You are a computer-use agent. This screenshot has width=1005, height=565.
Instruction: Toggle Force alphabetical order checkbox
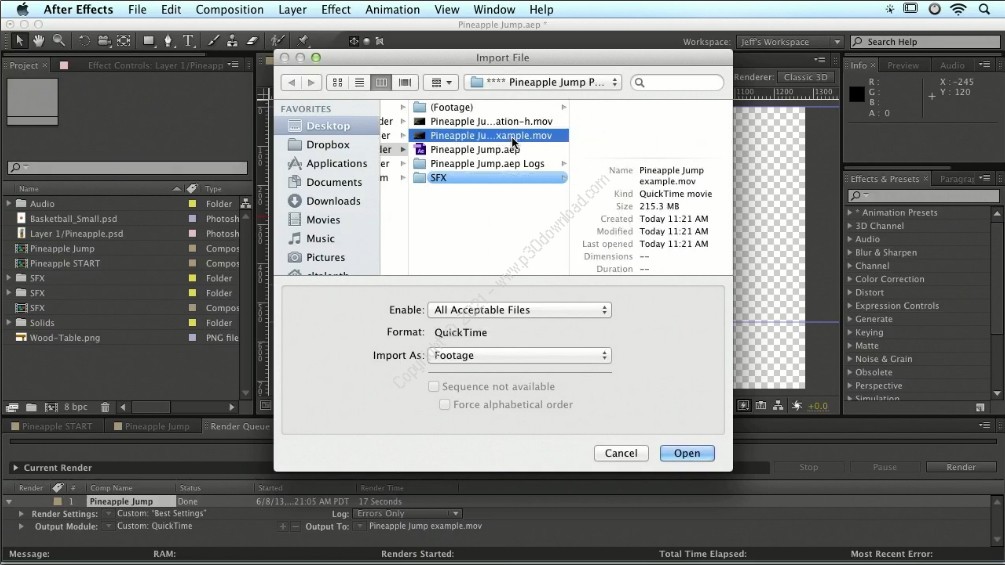[444, 404]
